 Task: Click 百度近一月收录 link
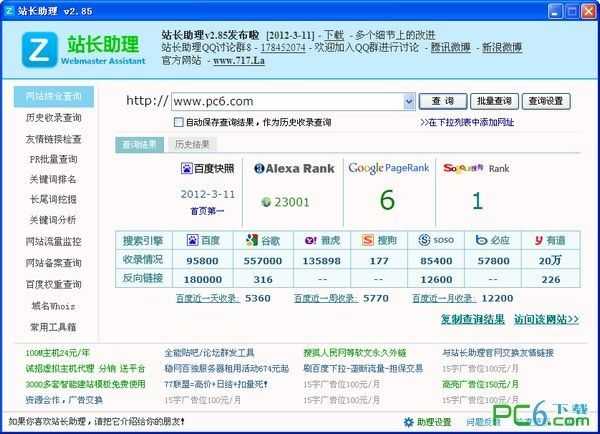pos(444,298)
